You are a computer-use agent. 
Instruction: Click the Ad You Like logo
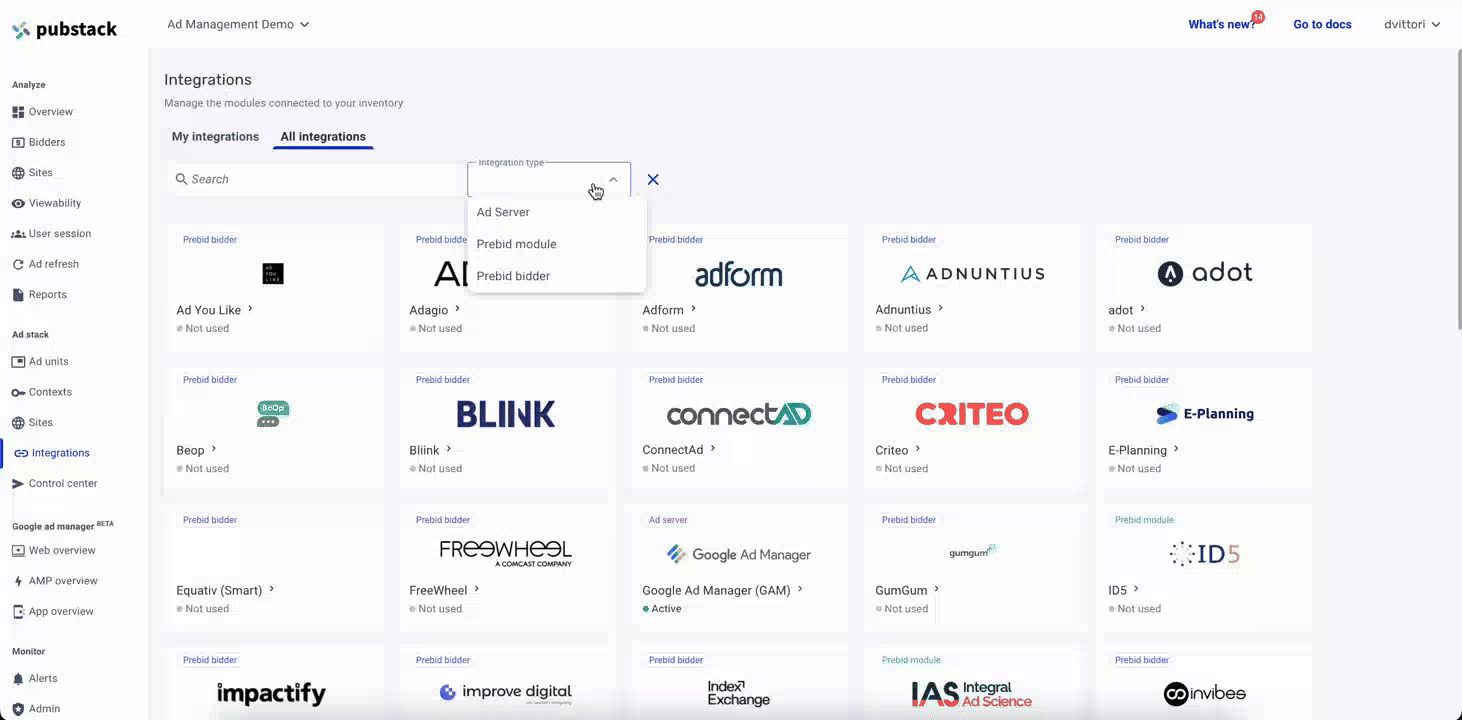[273, 274]
